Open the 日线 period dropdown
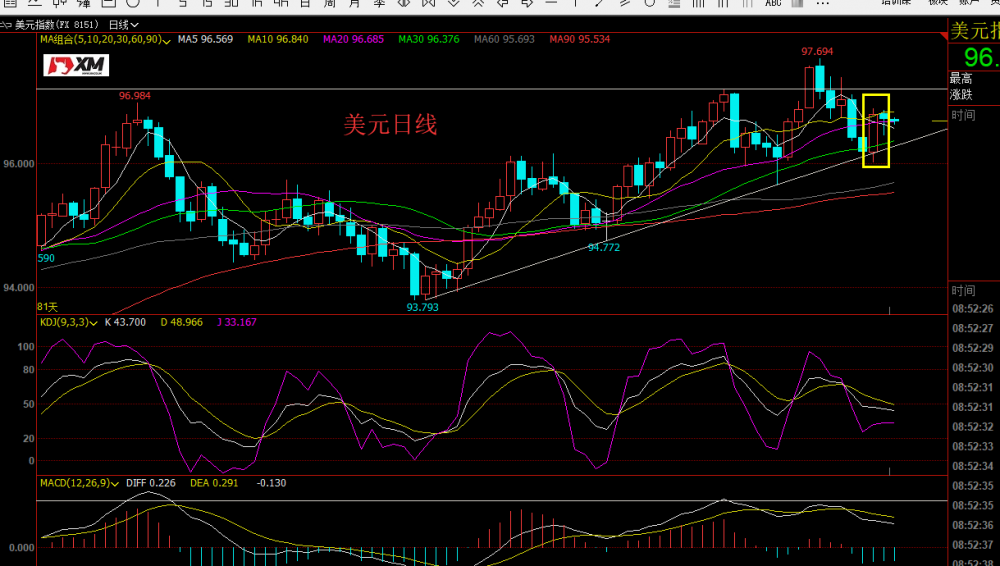 [x=124, y=25]
